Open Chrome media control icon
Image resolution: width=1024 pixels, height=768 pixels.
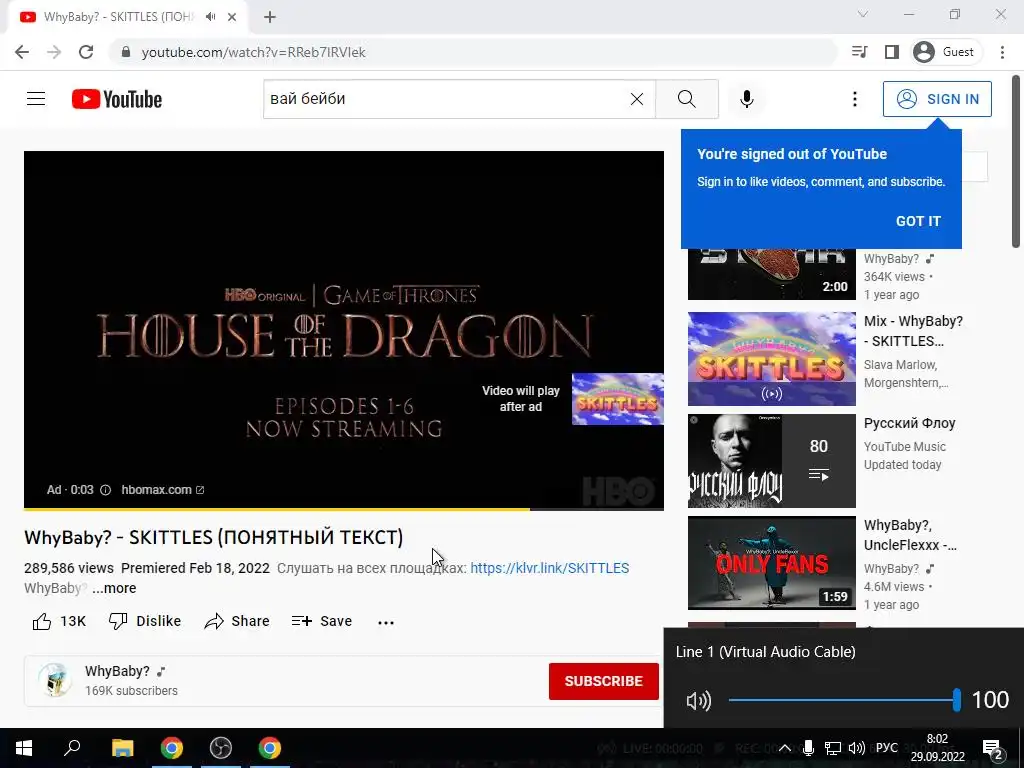pyautogui.click(x=859, y=52)
